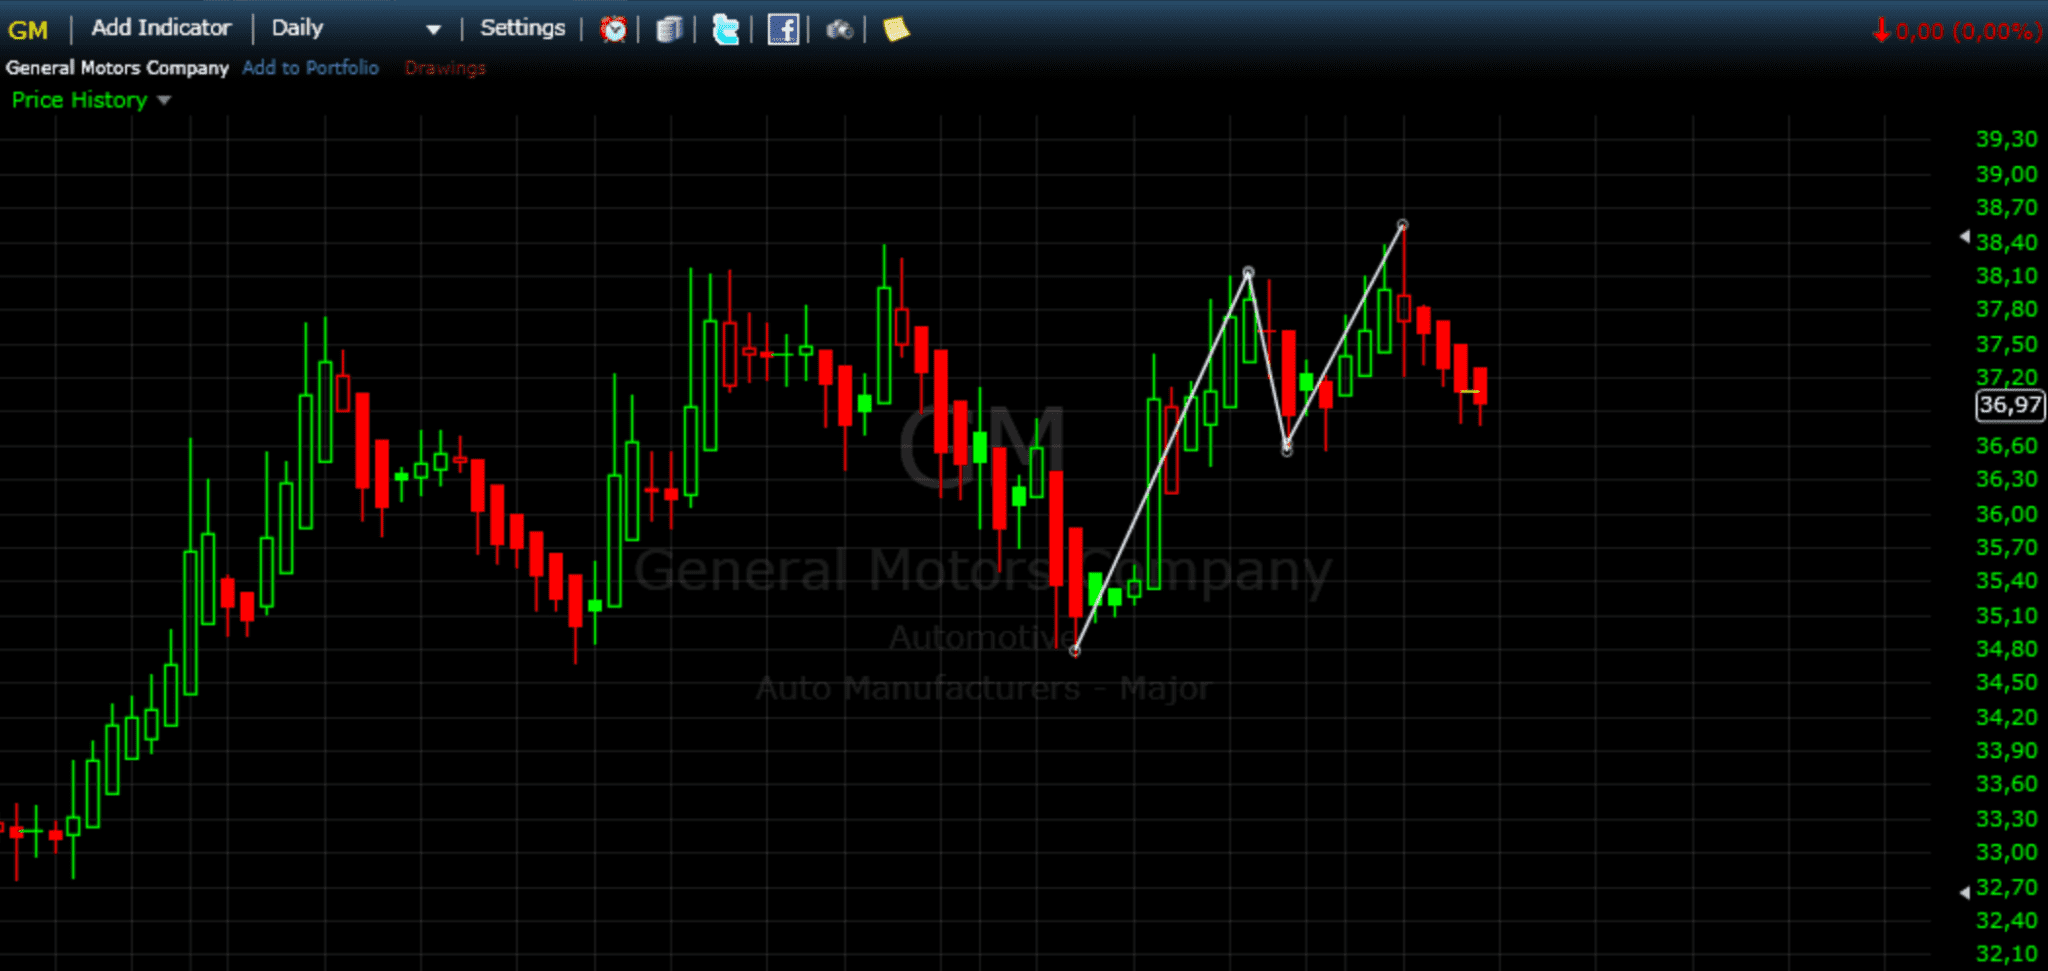
Task: Select trendline anchor at the pullback low
Action: (1287, 450)
